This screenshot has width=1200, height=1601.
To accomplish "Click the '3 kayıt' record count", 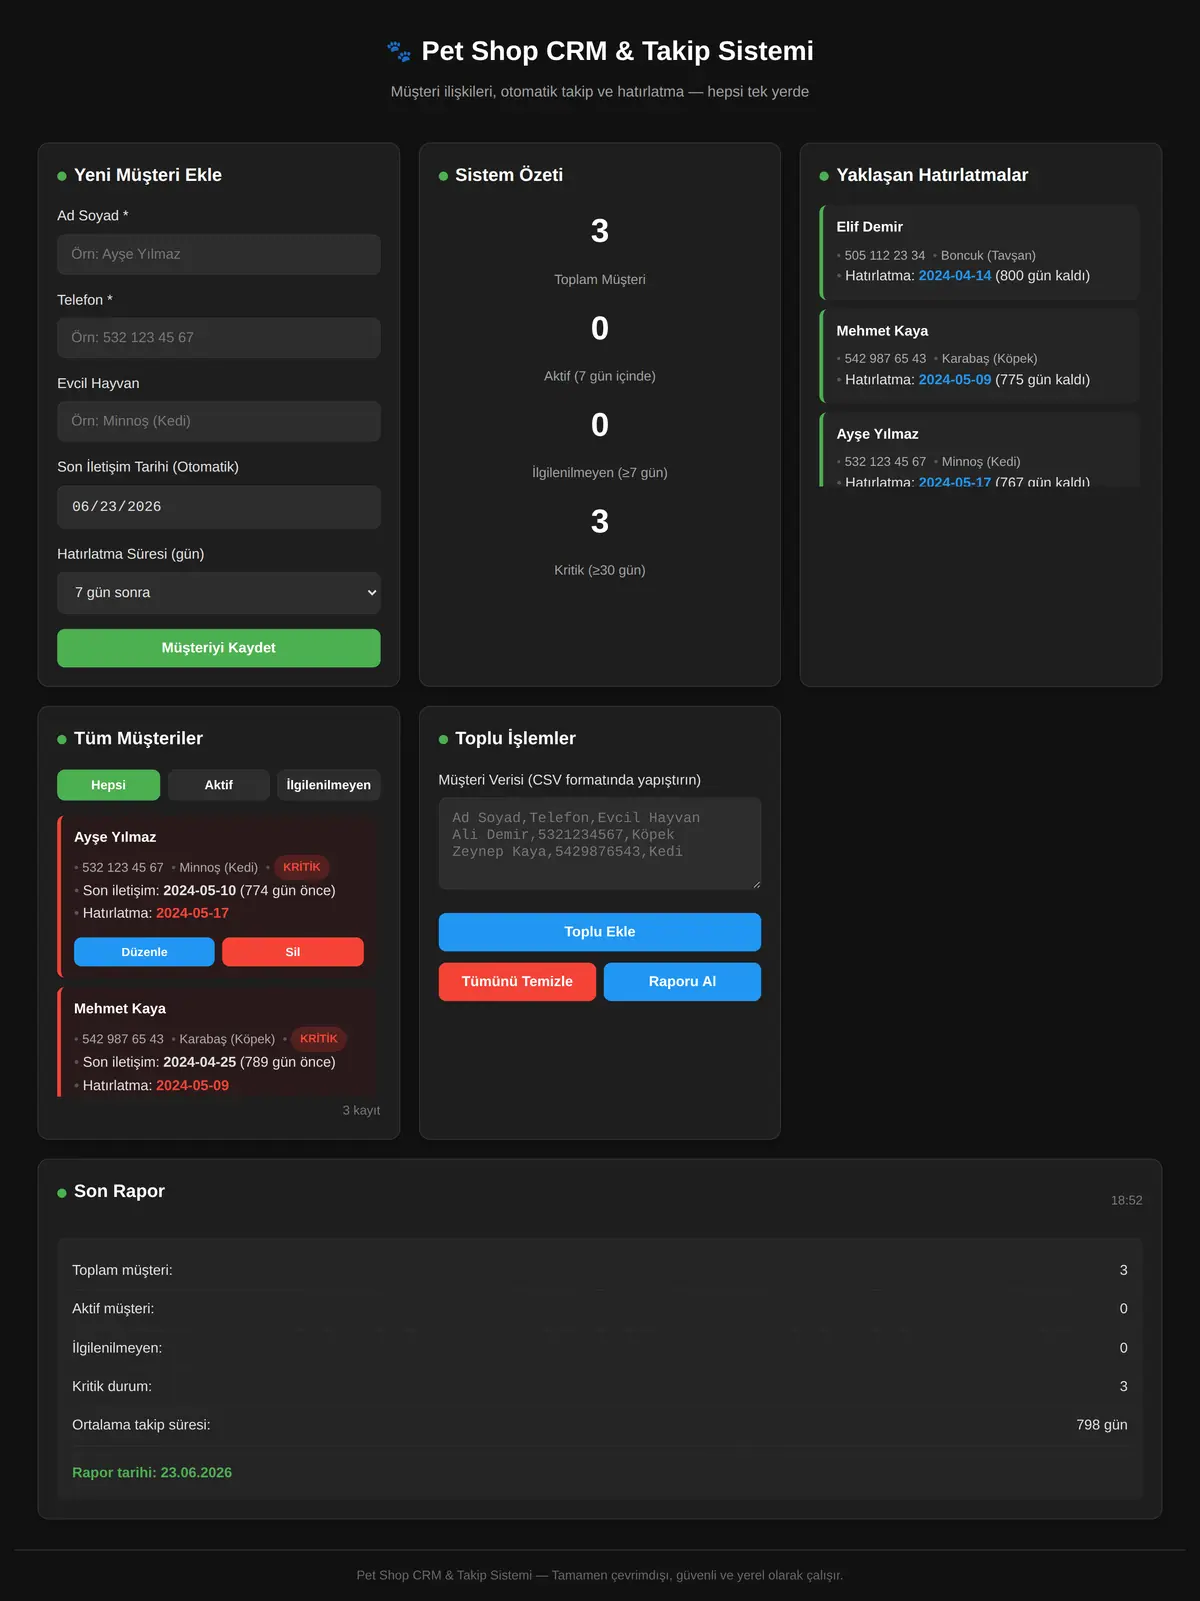I will pos(361,1111).
